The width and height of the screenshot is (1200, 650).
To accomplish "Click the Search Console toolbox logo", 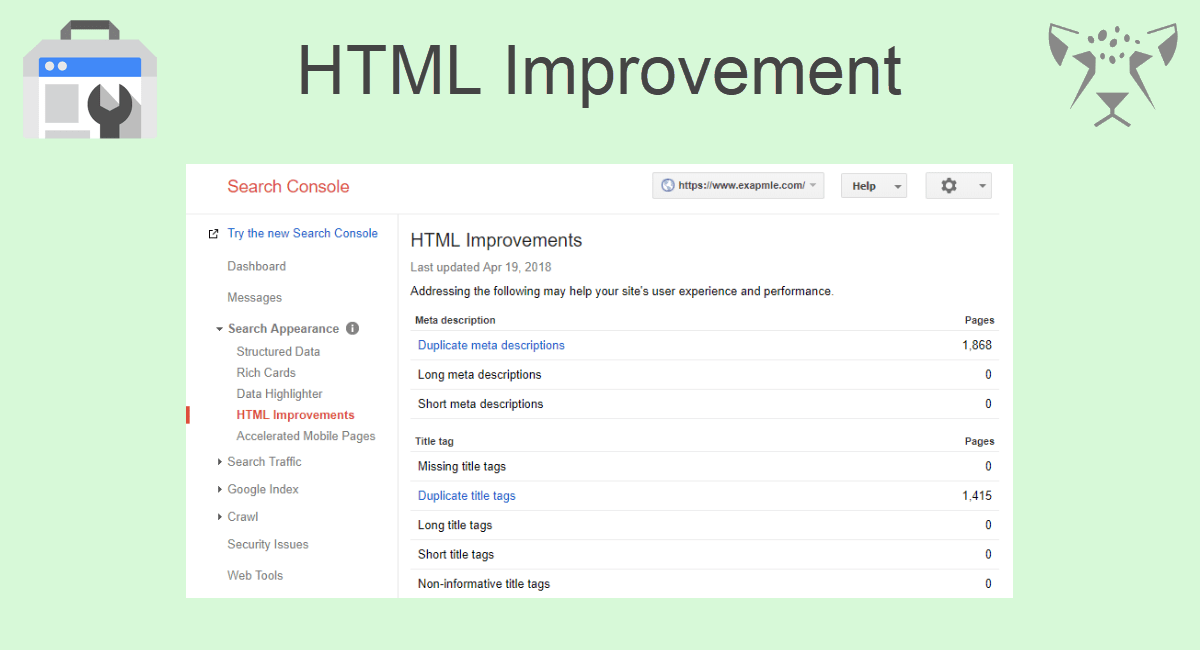I will 91,79.
